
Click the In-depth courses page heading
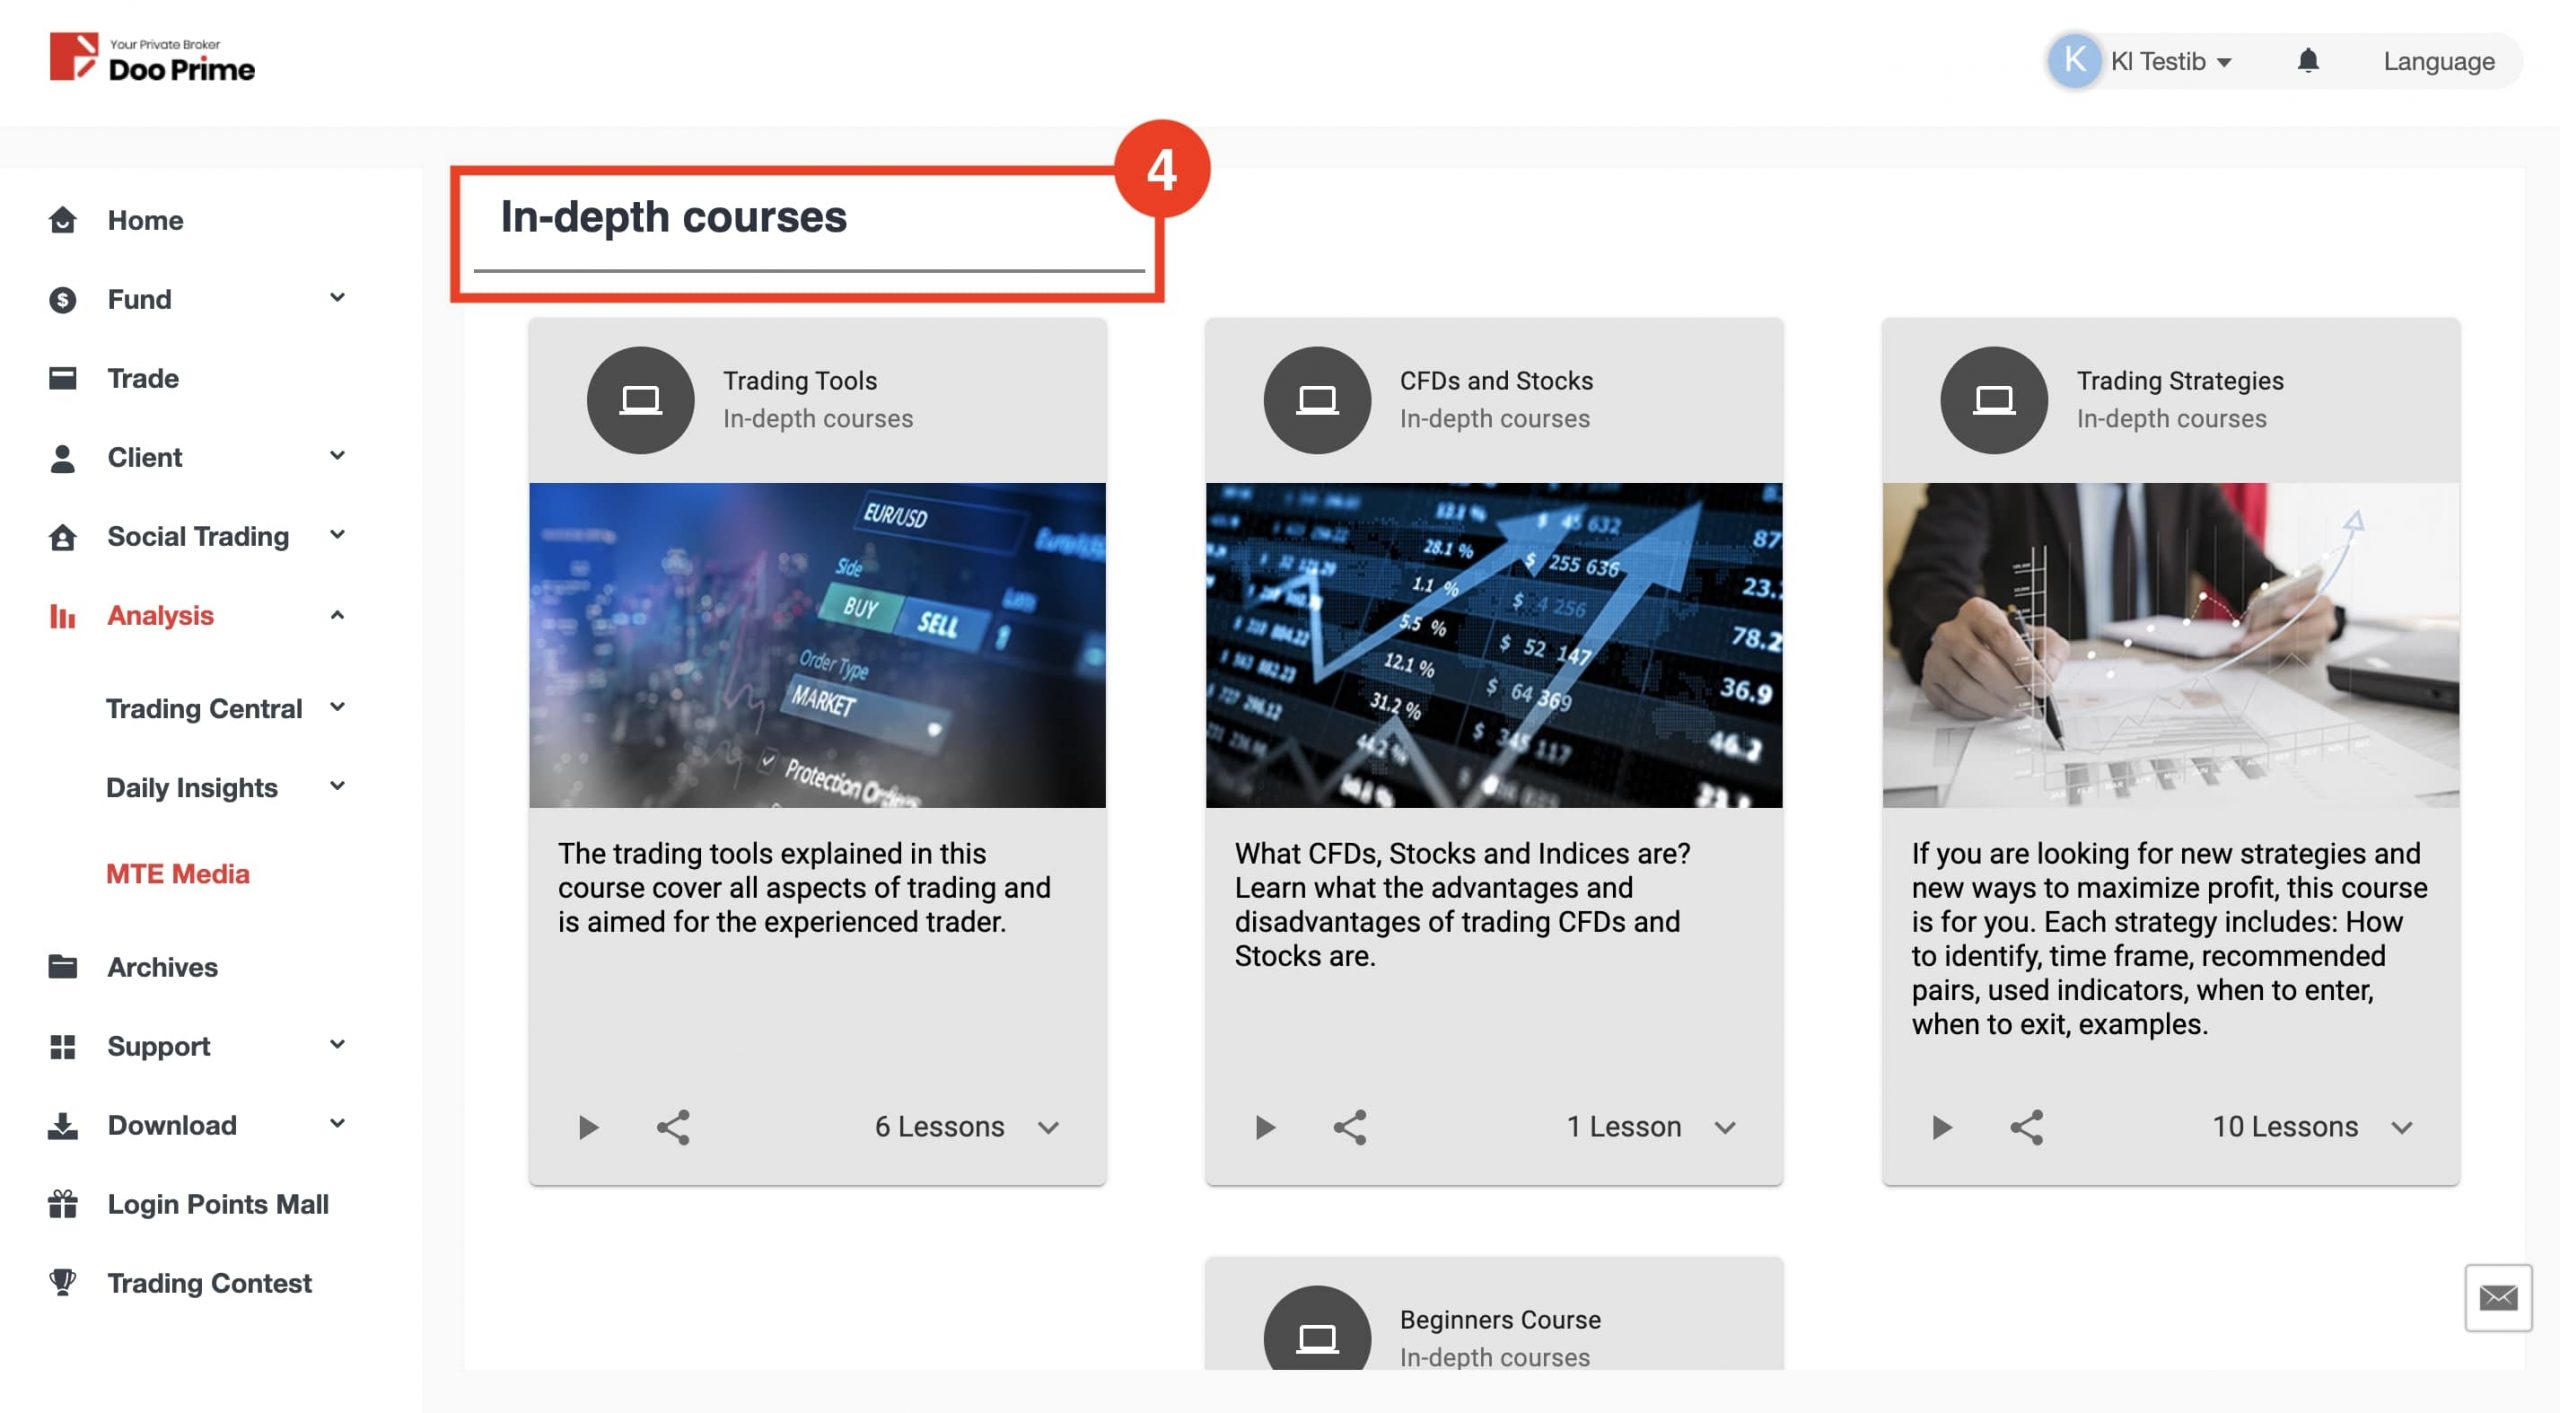(x=674, y=216)
